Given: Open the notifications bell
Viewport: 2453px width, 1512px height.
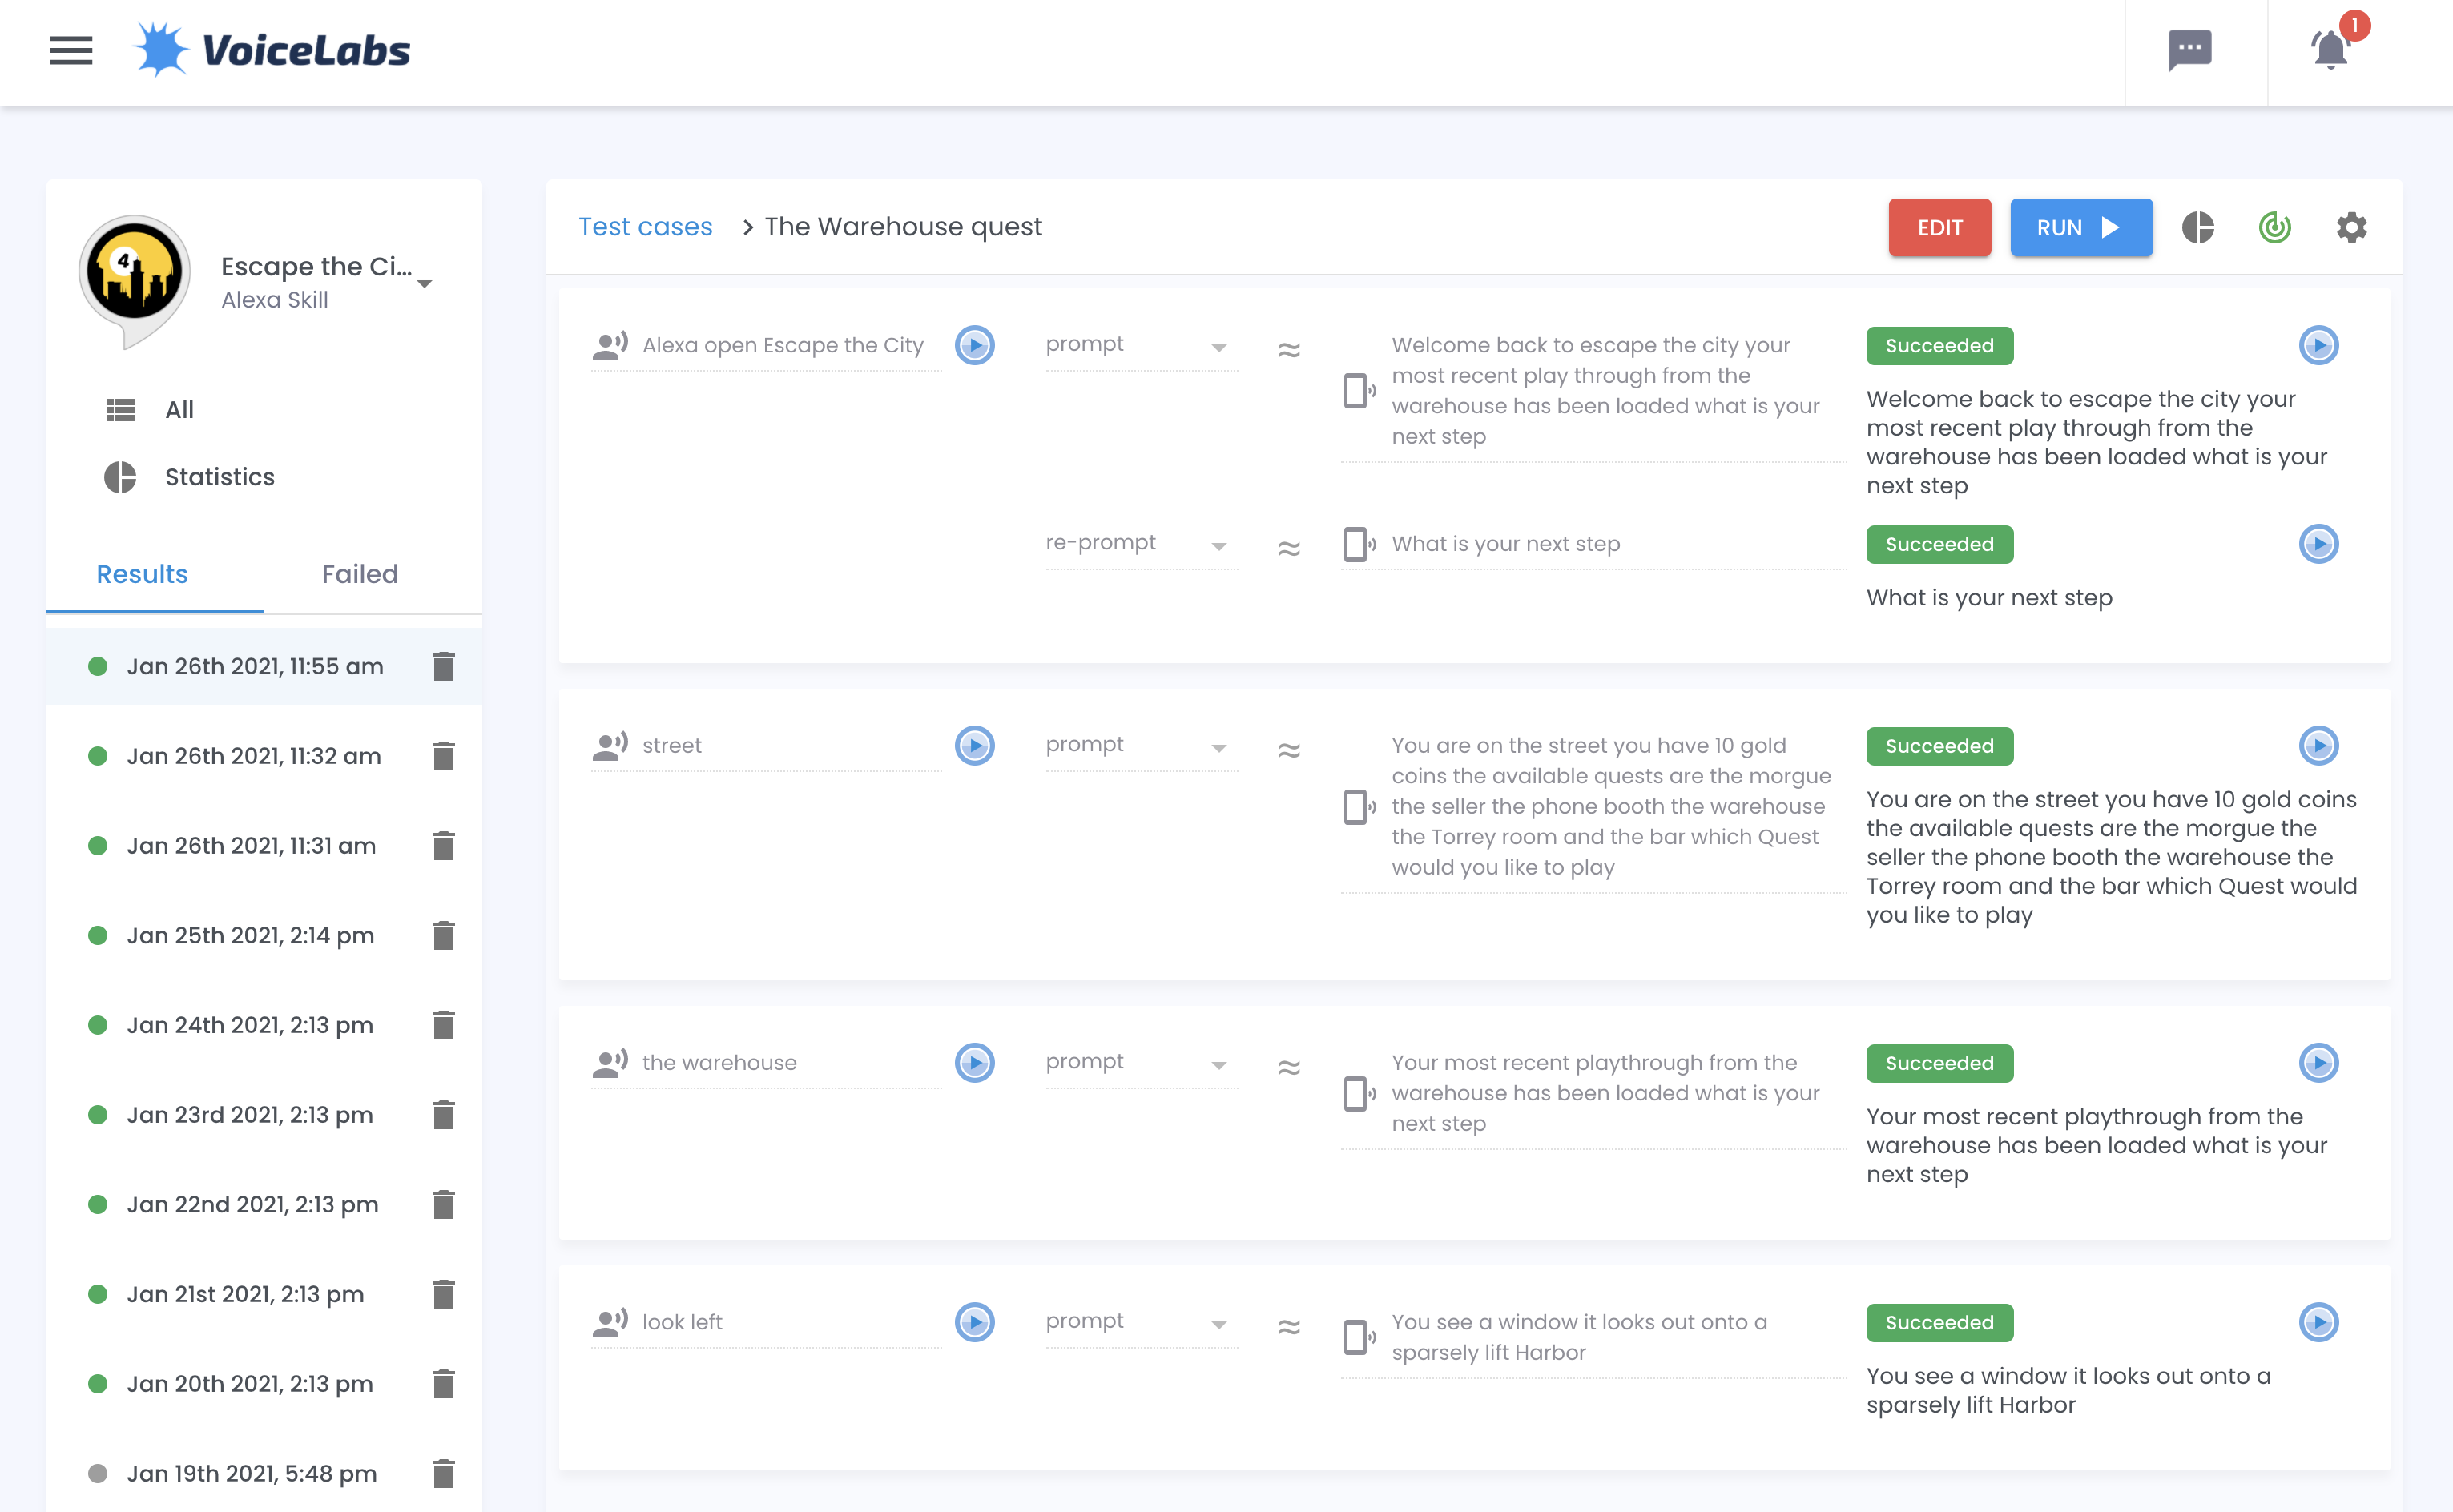Looking at the screenshot, I should coord(2331,49).
